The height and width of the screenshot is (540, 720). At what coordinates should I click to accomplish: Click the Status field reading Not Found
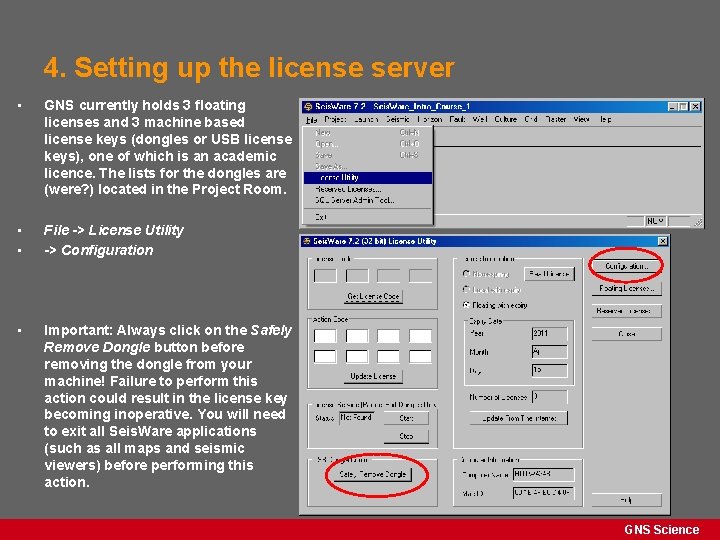point(357,418)
